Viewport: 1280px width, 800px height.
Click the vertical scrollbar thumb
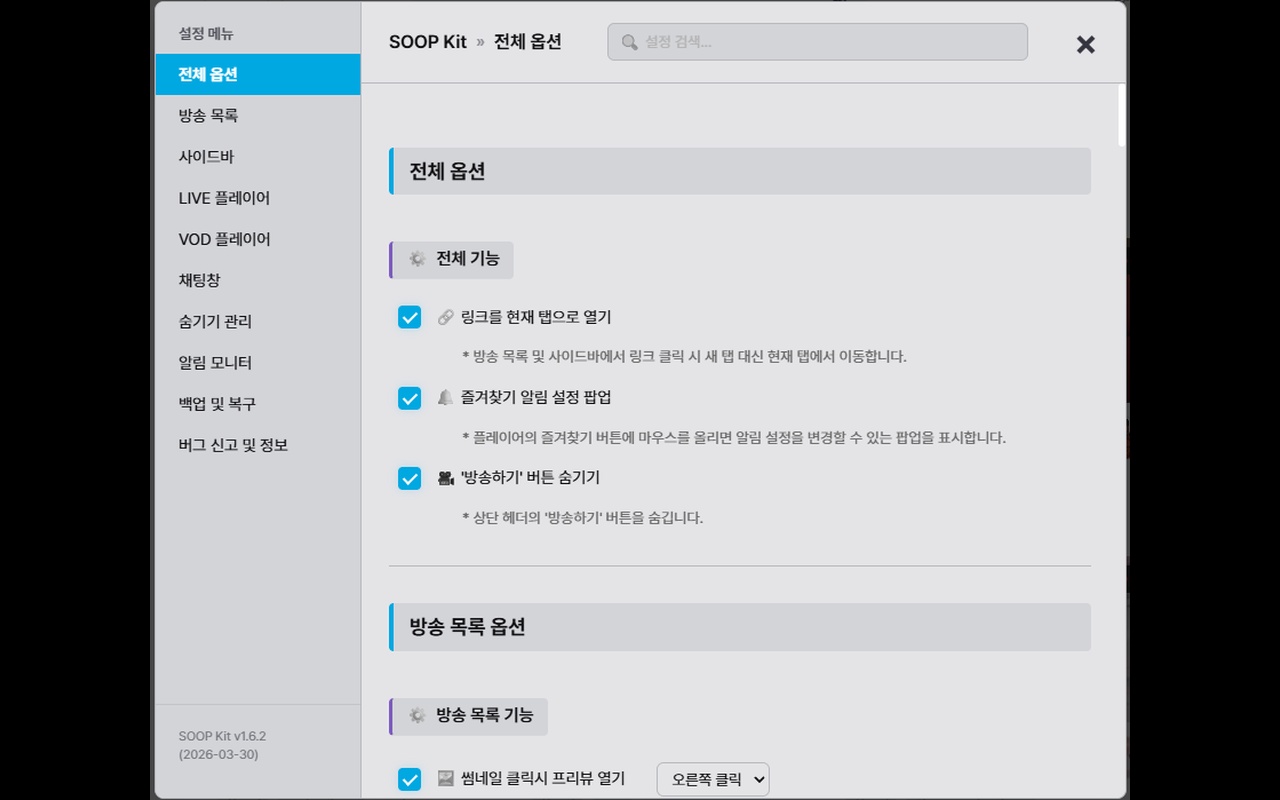point(1122,115)
